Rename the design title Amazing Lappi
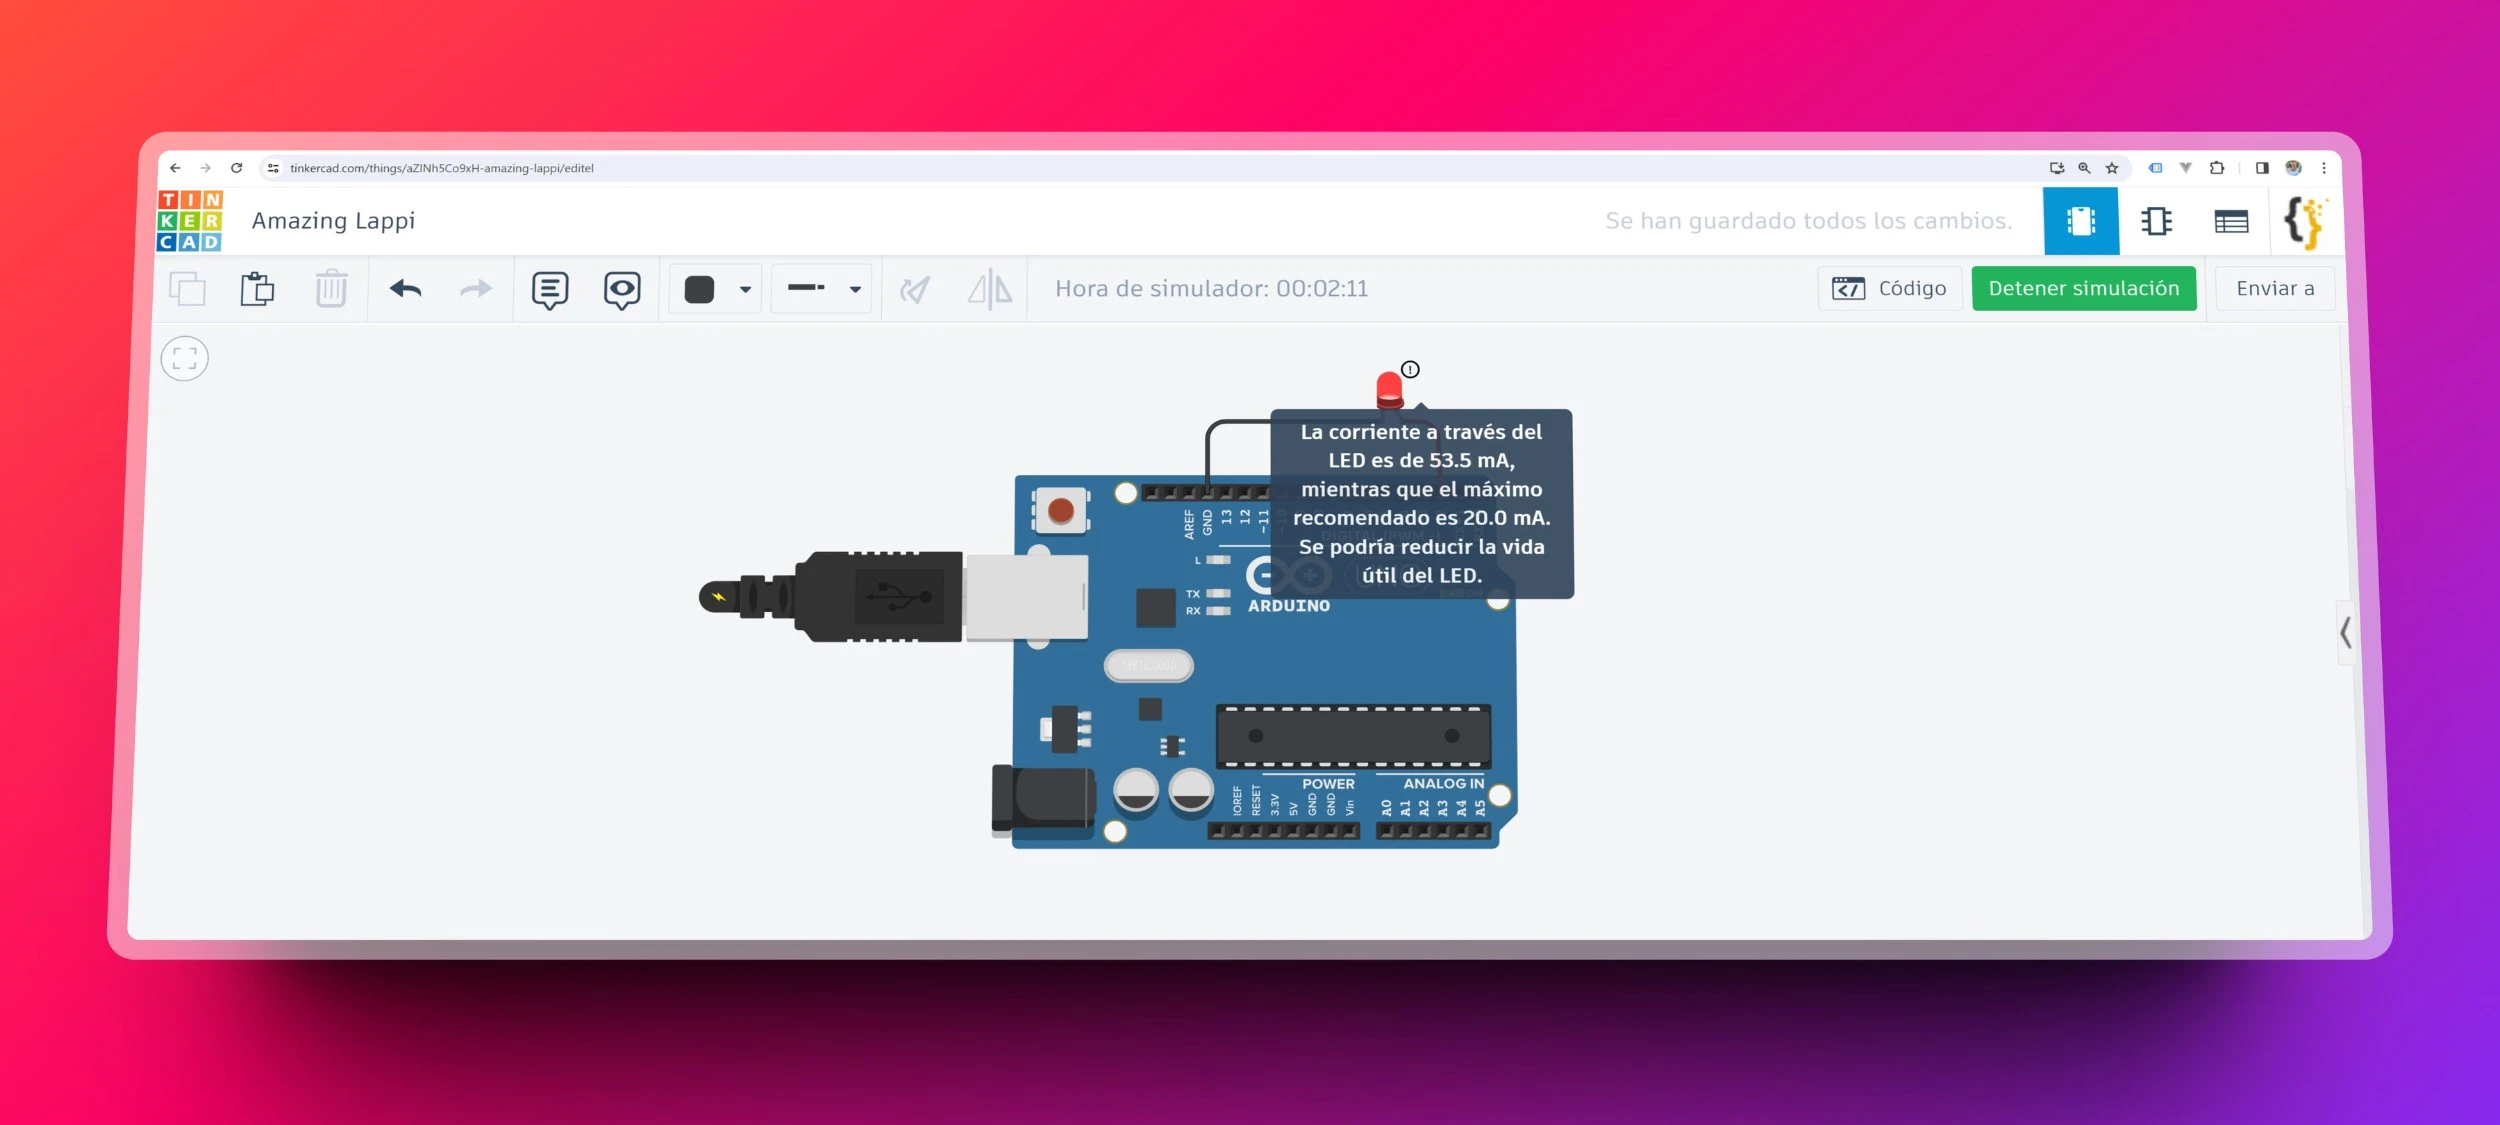This screenshot has height=1125, width=2500. click(x=333, y=221)
